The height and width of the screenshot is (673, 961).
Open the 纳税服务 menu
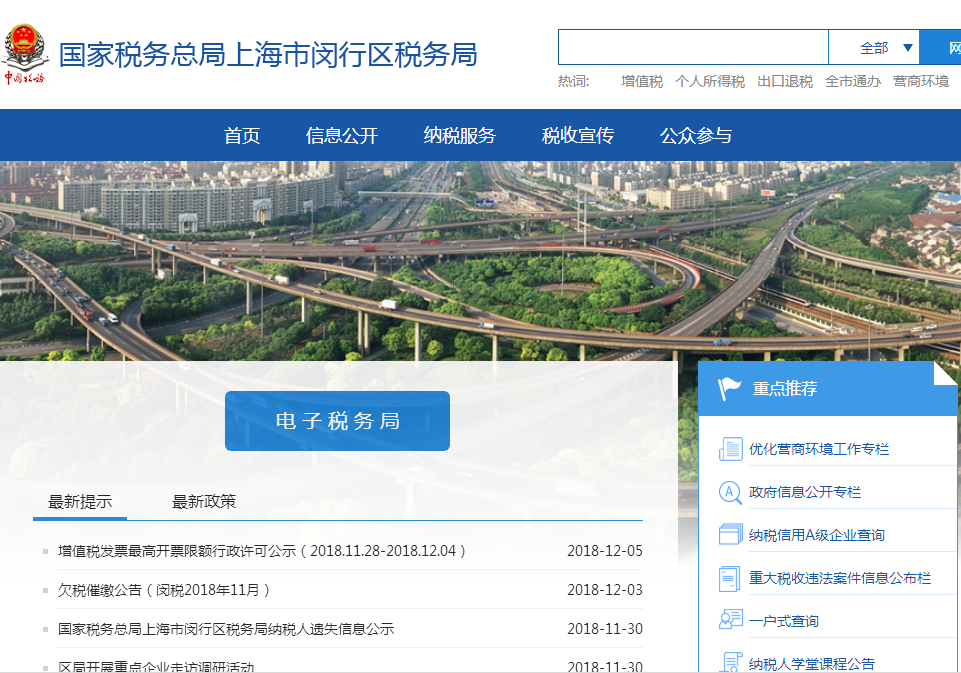click(x=459, y=135)
